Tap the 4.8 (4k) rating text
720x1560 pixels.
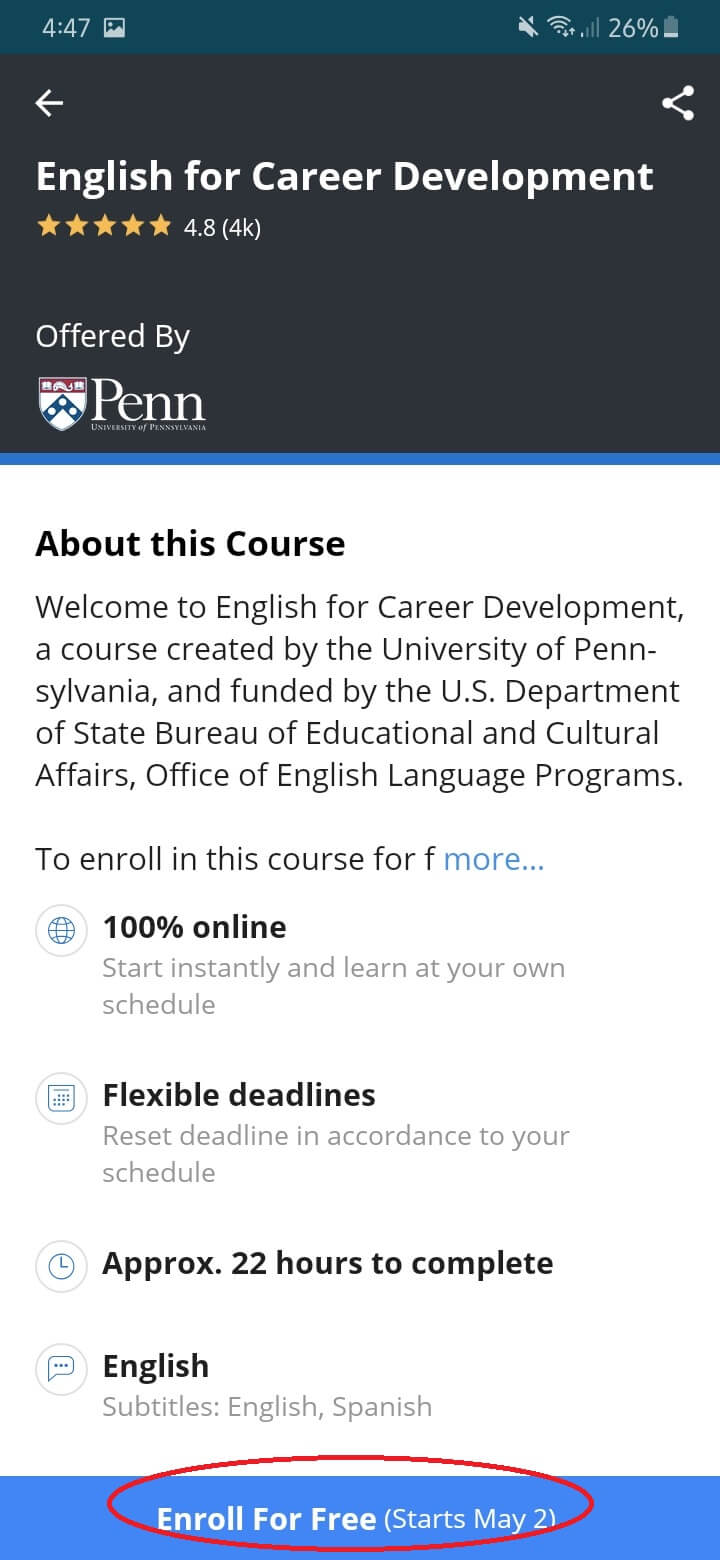pyautogui.click(x=222, y=228)
